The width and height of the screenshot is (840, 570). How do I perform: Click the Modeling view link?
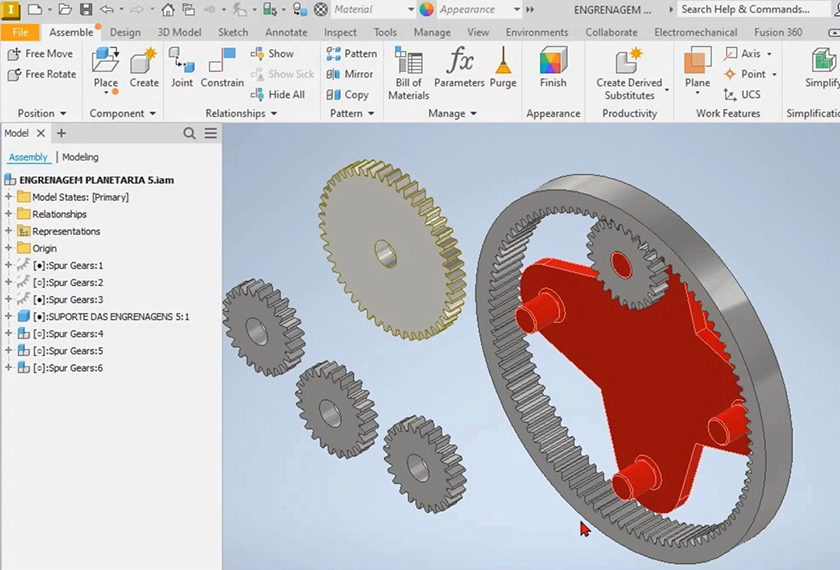point(80,157)
